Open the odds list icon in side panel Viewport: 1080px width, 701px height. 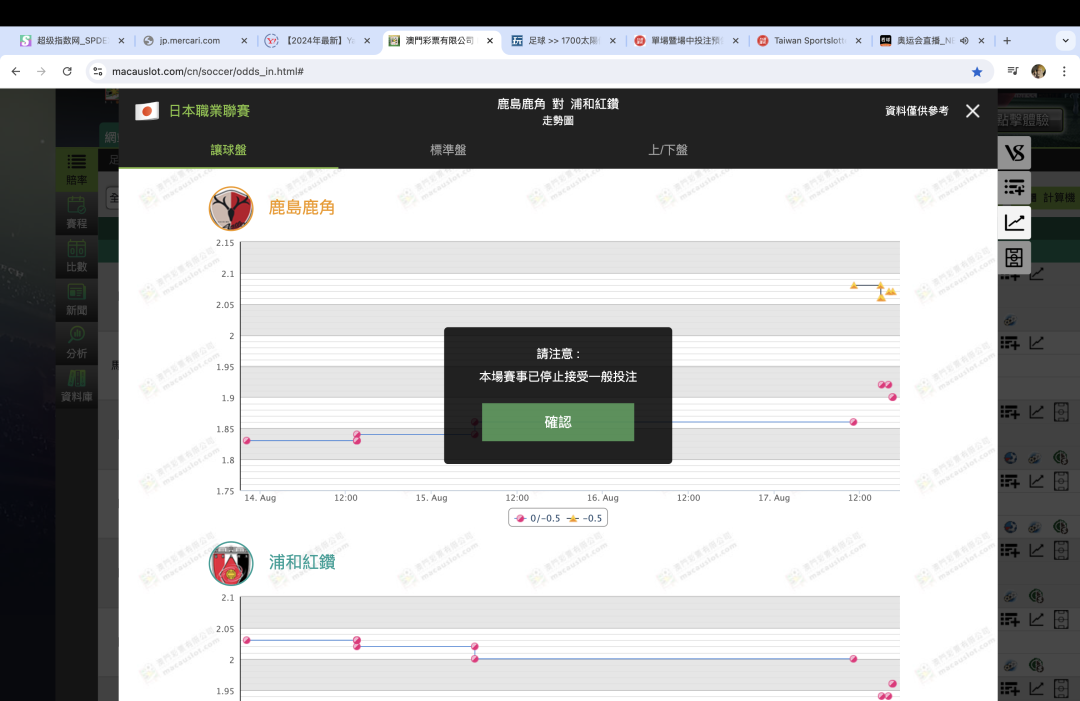pyautogui.click(x=1014, y=187)
